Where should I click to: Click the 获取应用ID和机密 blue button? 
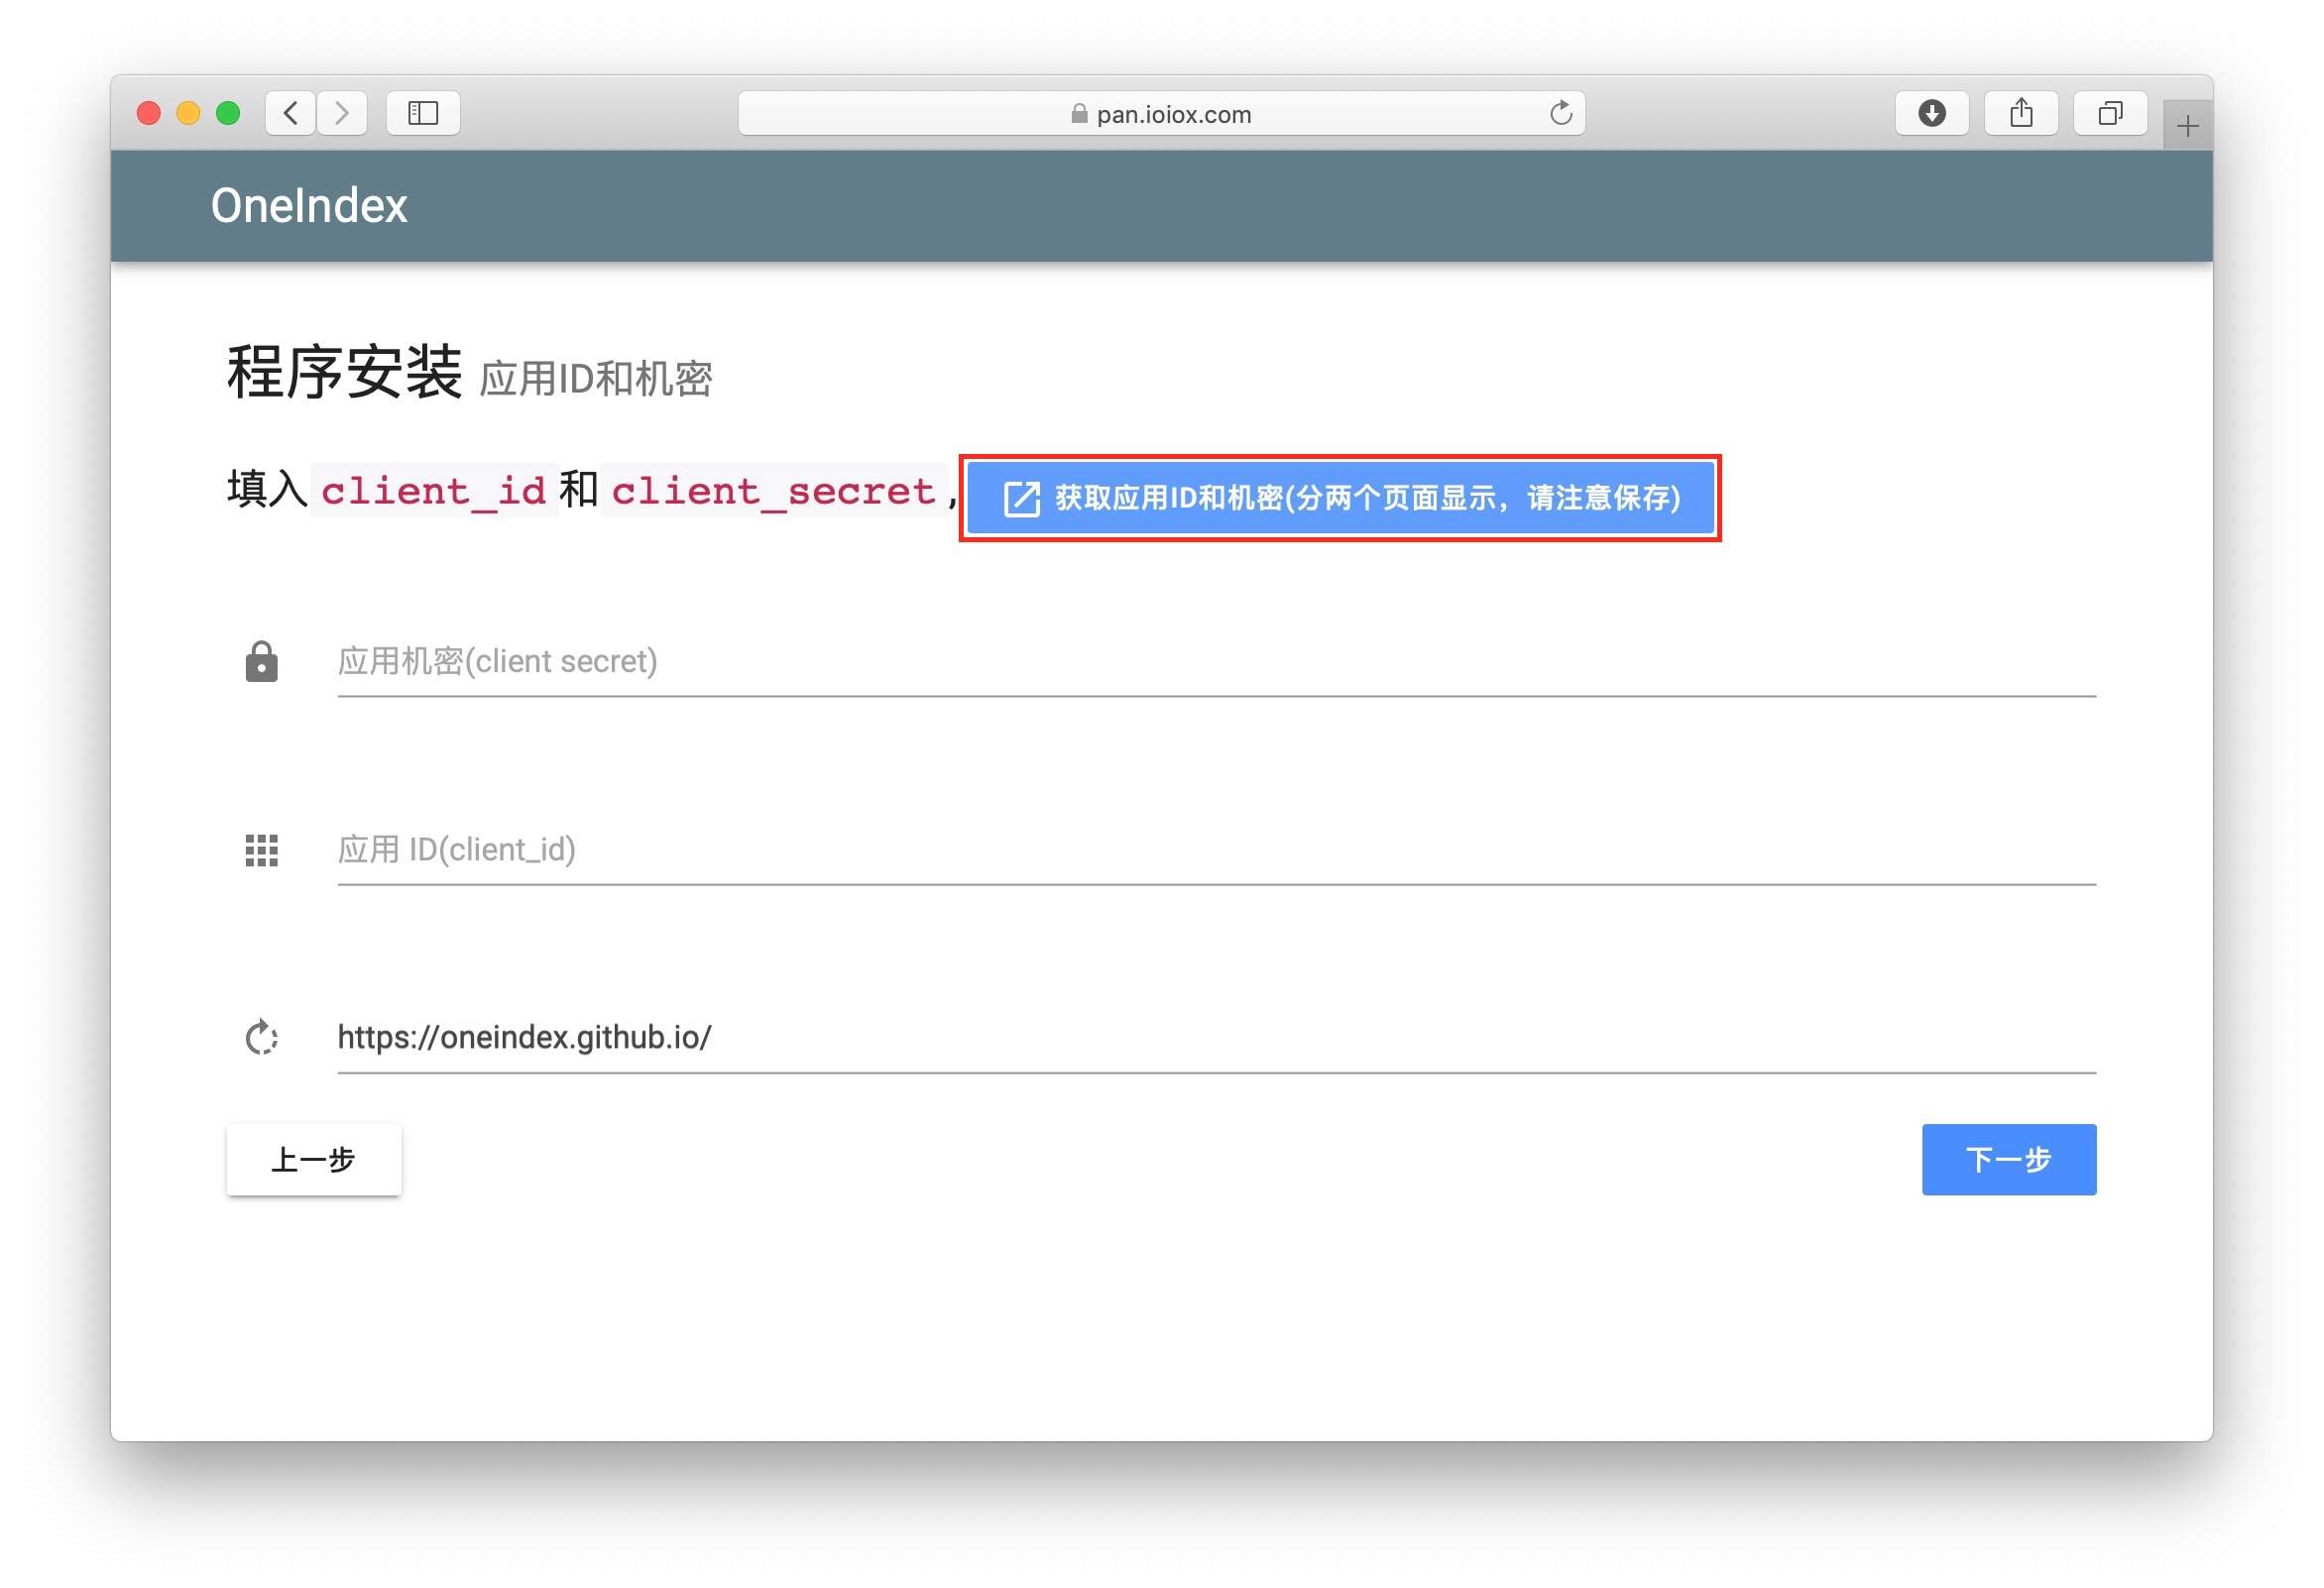(1340, 498)
